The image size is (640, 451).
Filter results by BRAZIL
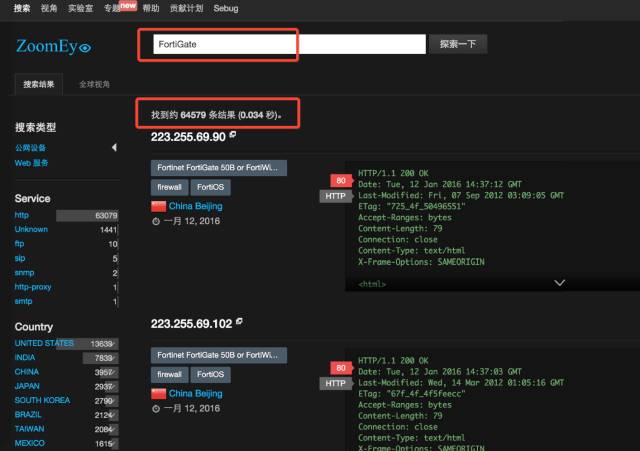(x=28, y=415)
